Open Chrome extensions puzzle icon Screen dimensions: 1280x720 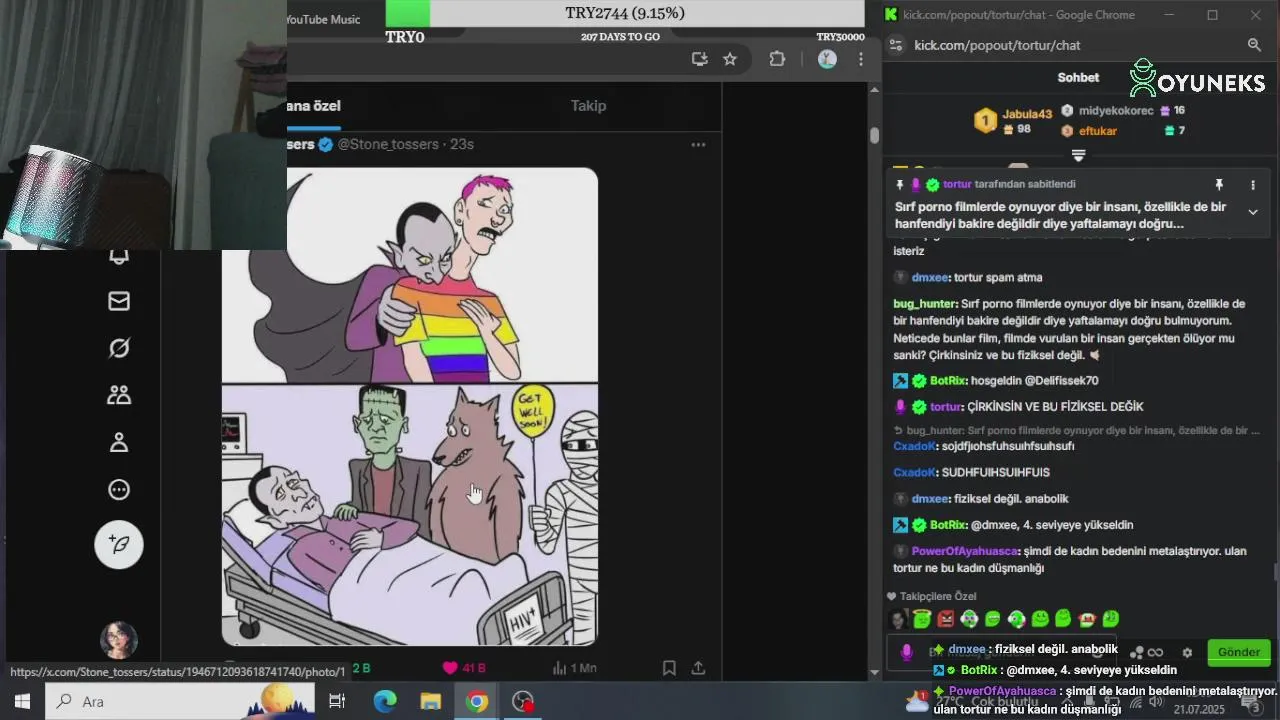point(777,59)
